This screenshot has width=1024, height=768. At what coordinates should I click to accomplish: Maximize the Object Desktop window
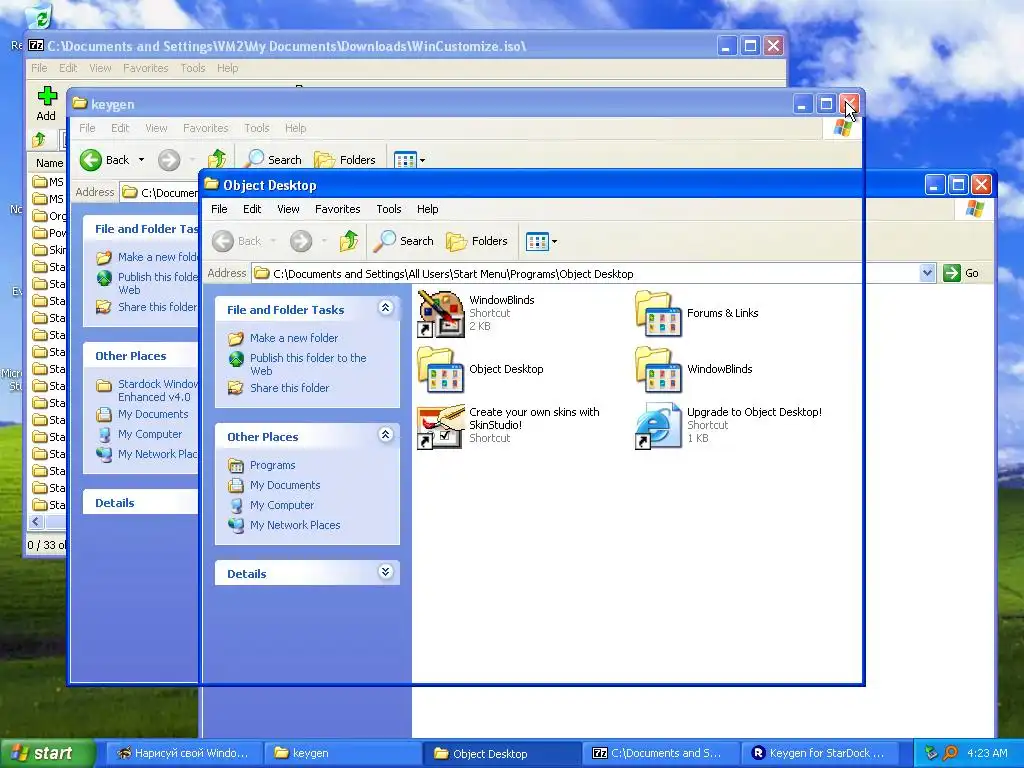tap(957, 185)
